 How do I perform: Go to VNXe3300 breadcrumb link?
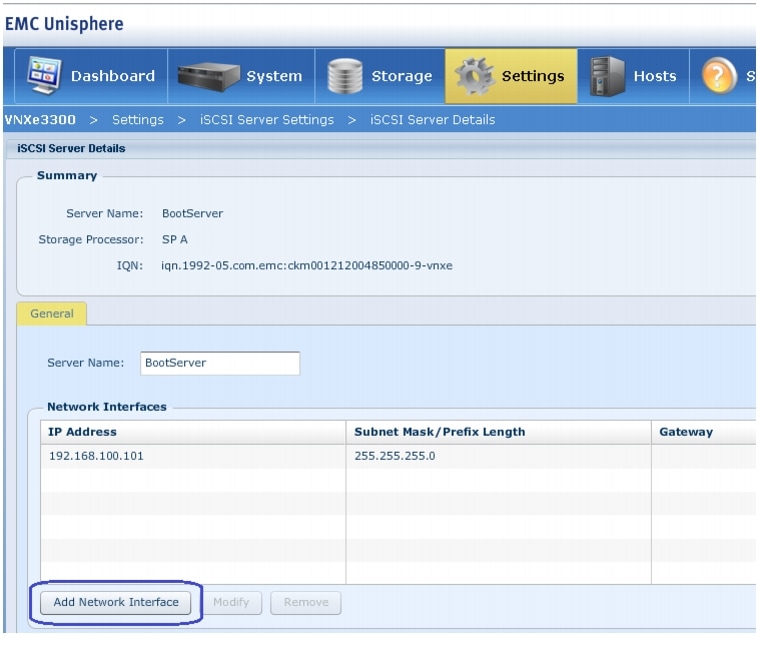coord(40,120)
